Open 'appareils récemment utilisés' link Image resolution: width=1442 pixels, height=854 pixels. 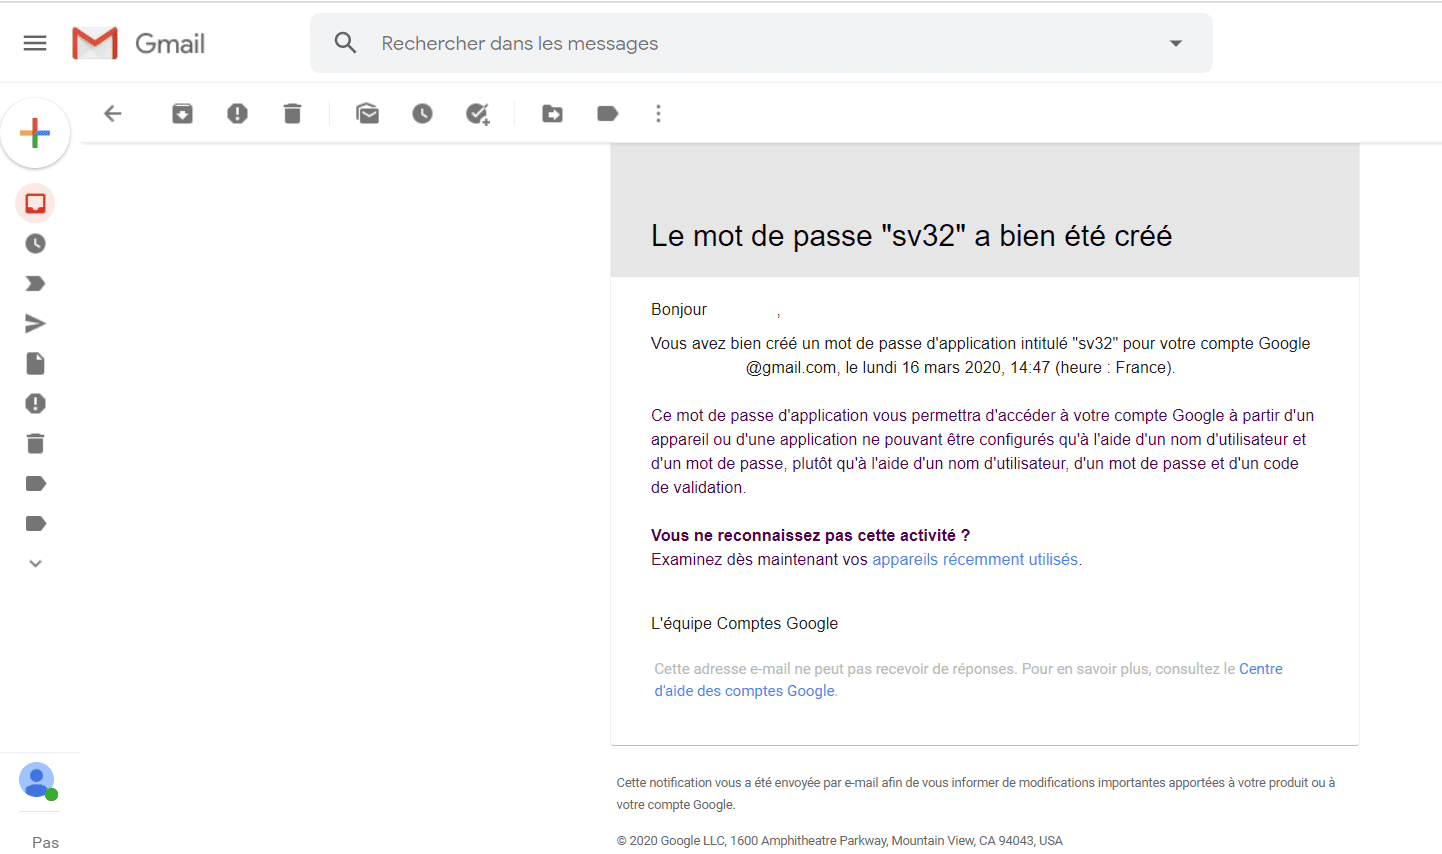tap(975, 560)
